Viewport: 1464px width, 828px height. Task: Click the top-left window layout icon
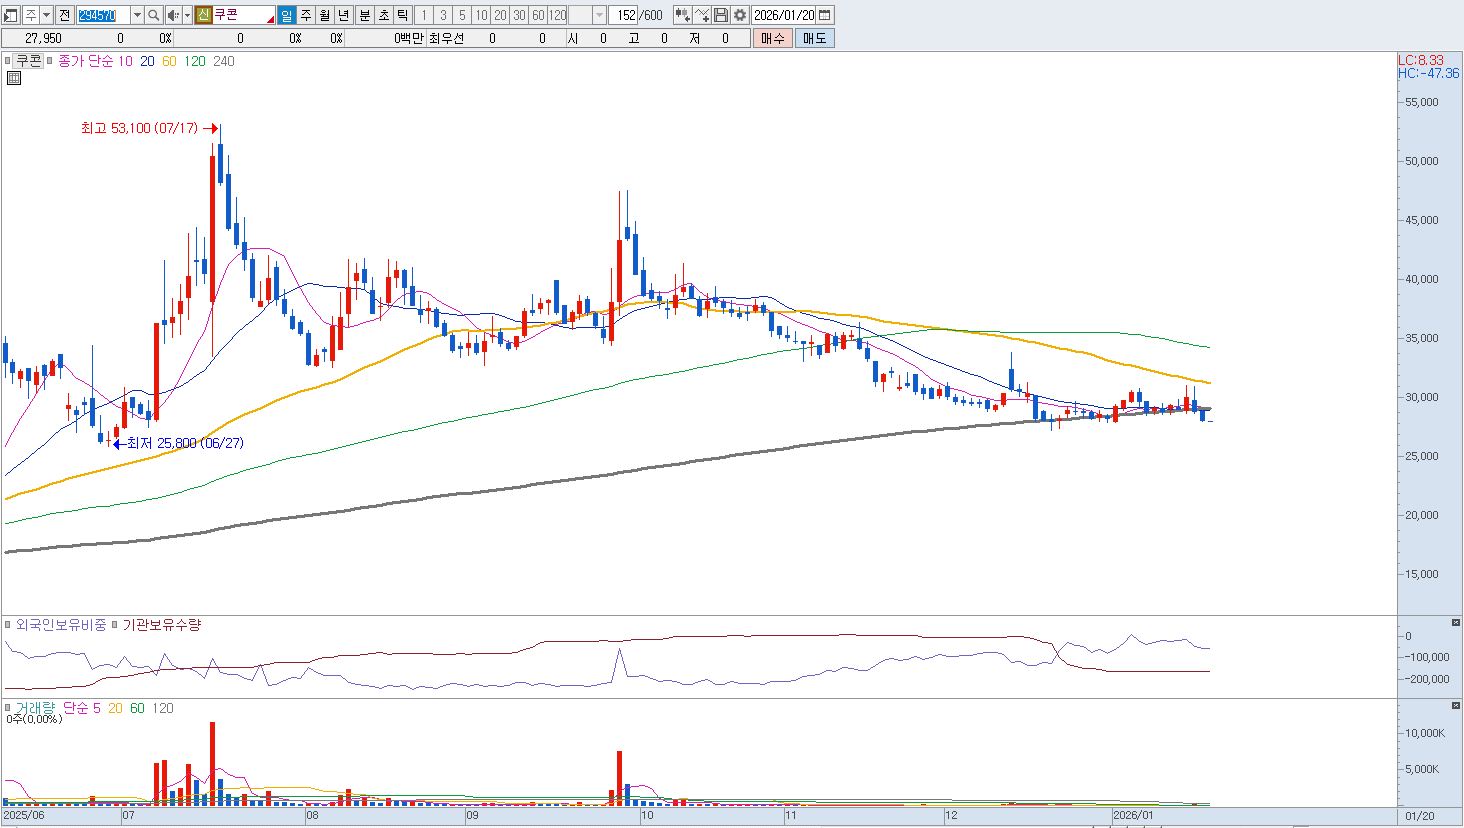[11, 15]
